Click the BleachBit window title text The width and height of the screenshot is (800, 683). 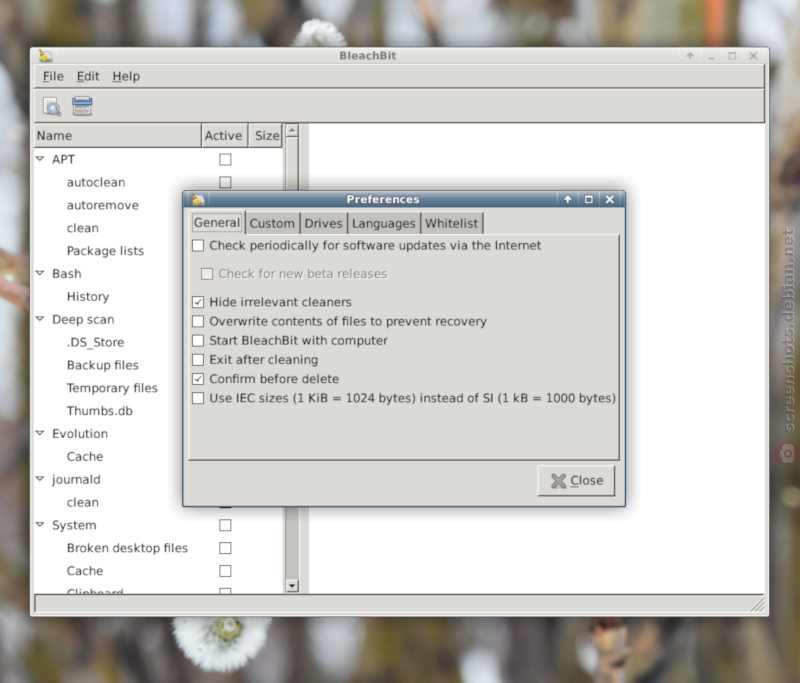[367, 56]
